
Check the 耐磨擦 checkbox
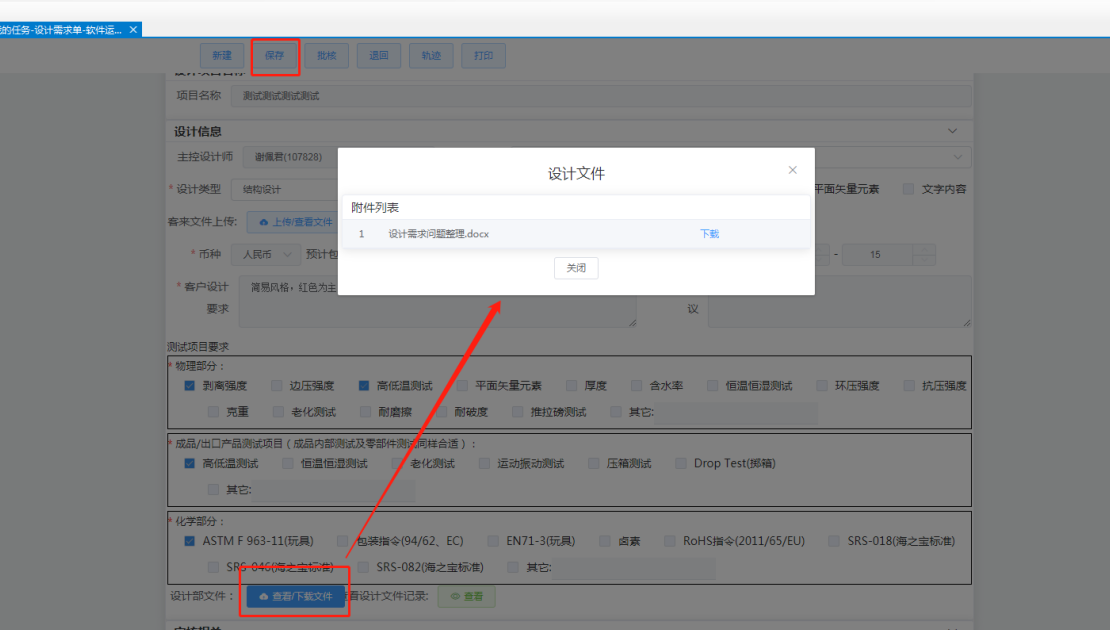point(365,412)
